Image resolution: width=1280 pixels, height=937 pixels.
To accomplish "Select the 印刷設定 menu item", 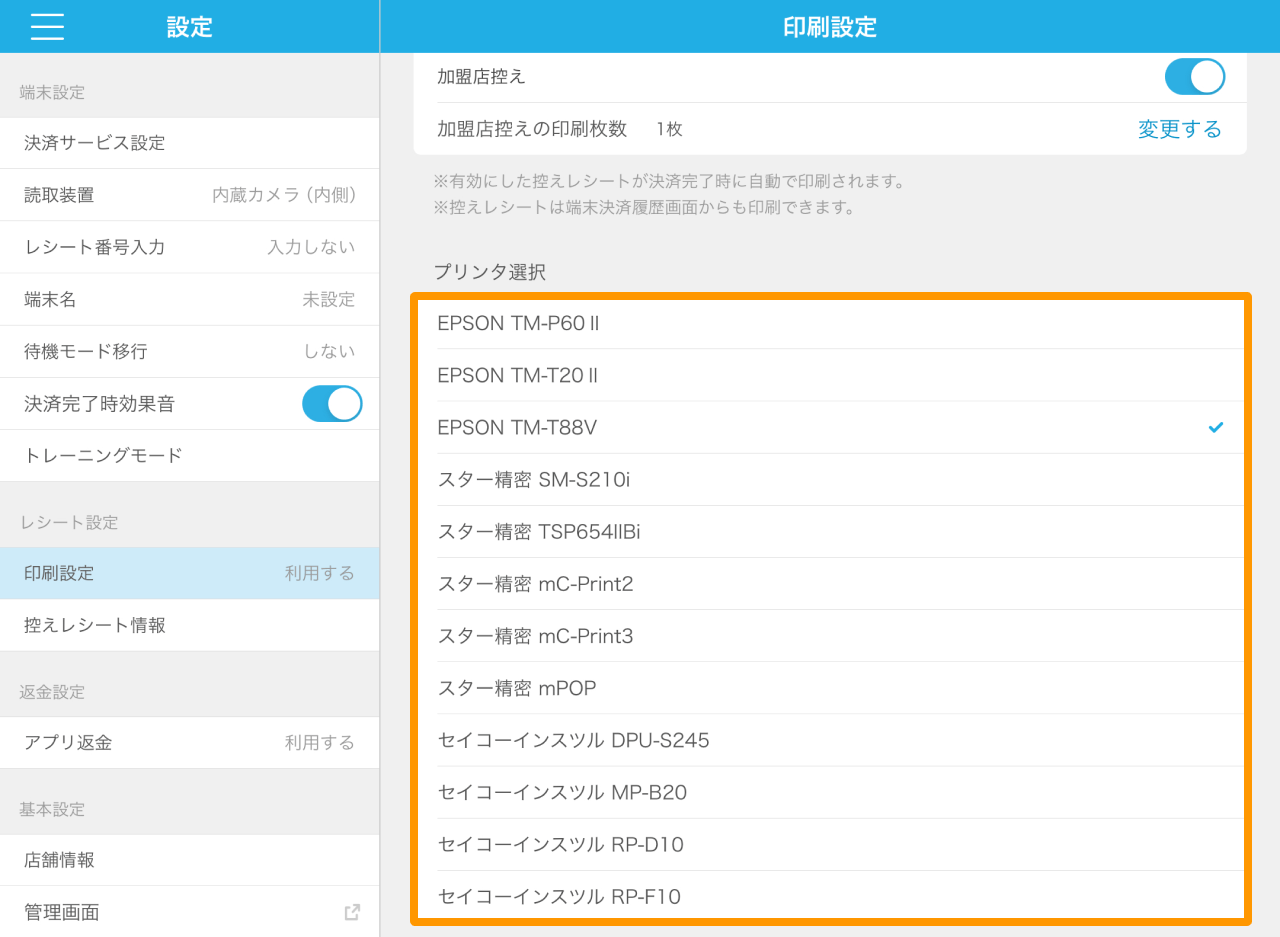I will [x=190, y=573].
